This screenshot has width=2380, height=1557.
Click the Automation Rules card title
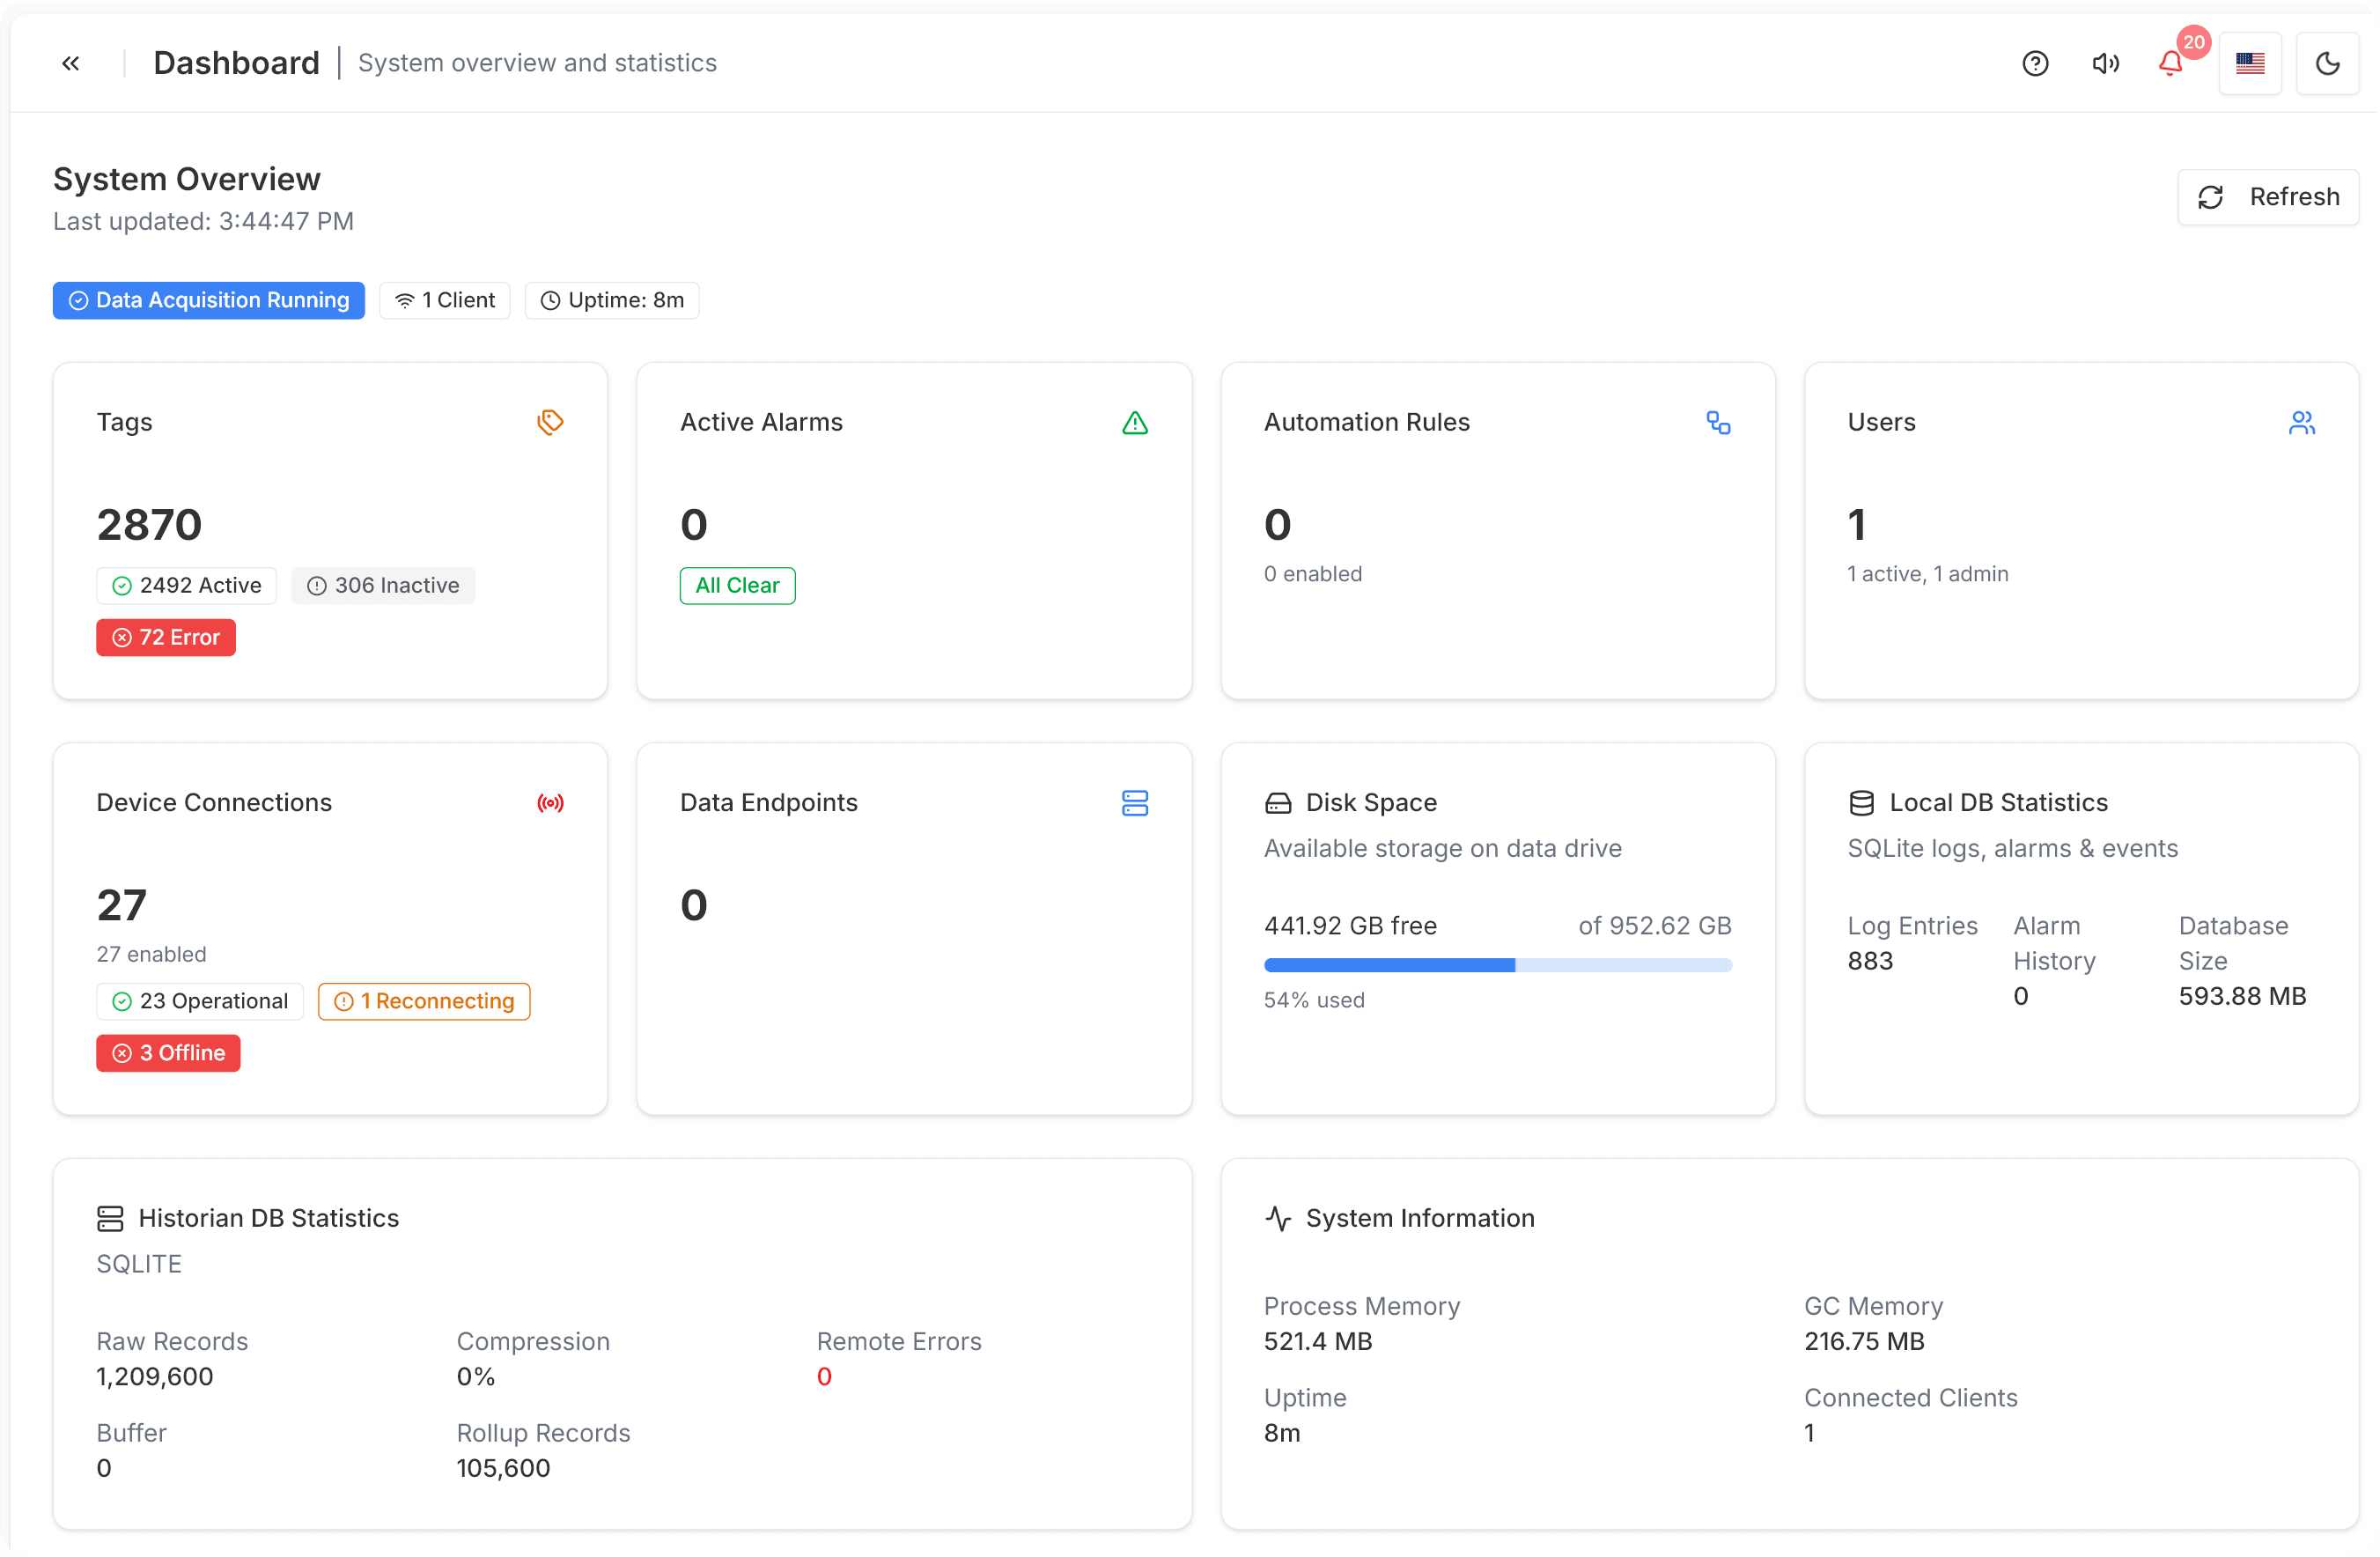[x=1367, y=422]
